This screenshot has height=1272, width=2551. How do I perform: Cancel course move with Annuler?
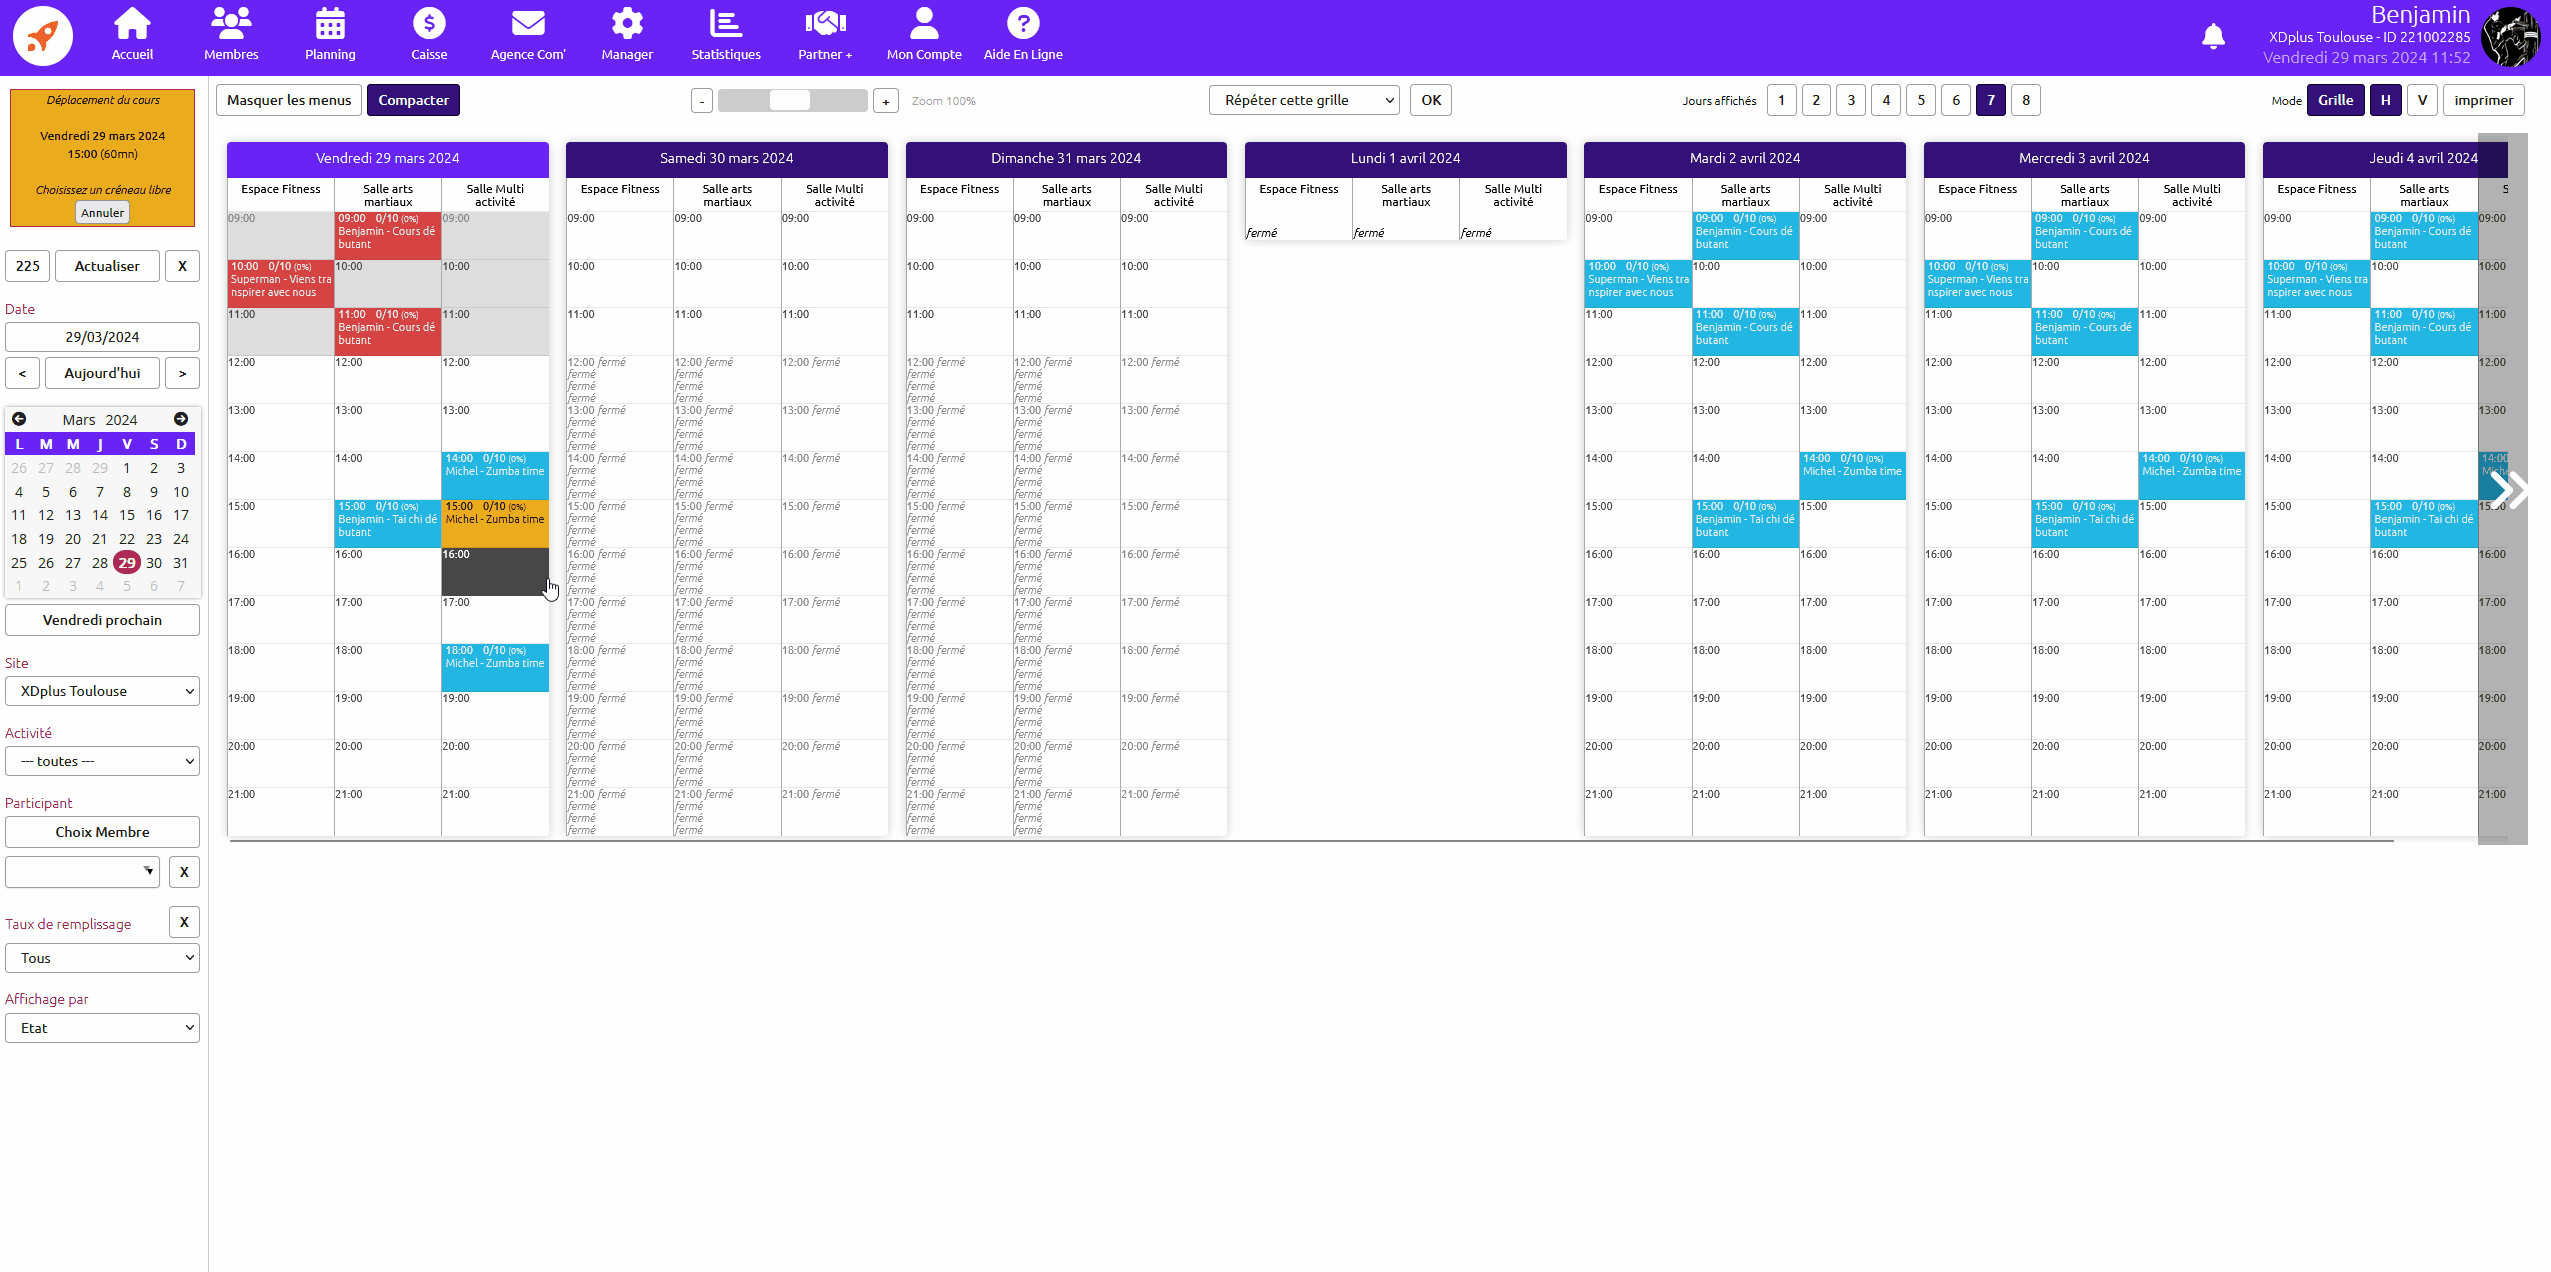102,213
